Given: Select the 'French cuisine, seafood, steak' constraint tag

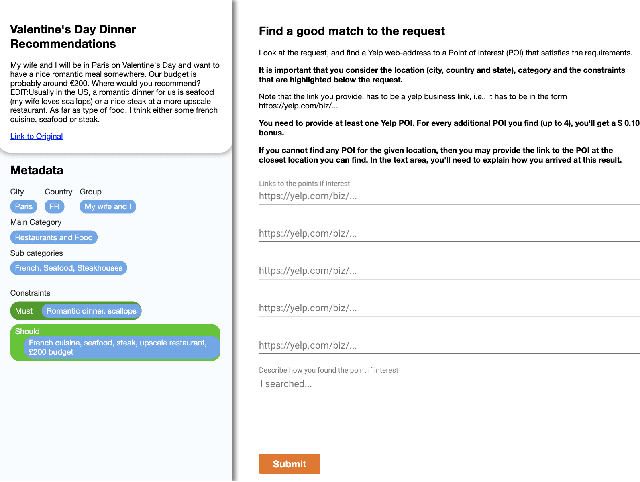Looking at the screenshot, I should pos(120,347).
